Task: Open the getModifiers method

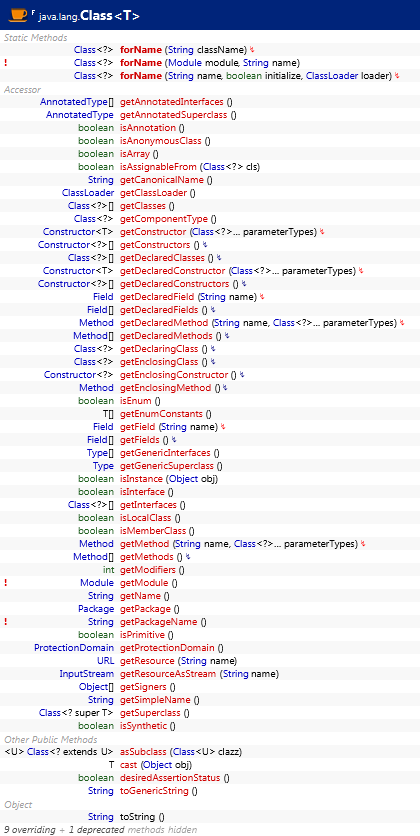Action: coord(148,570)
